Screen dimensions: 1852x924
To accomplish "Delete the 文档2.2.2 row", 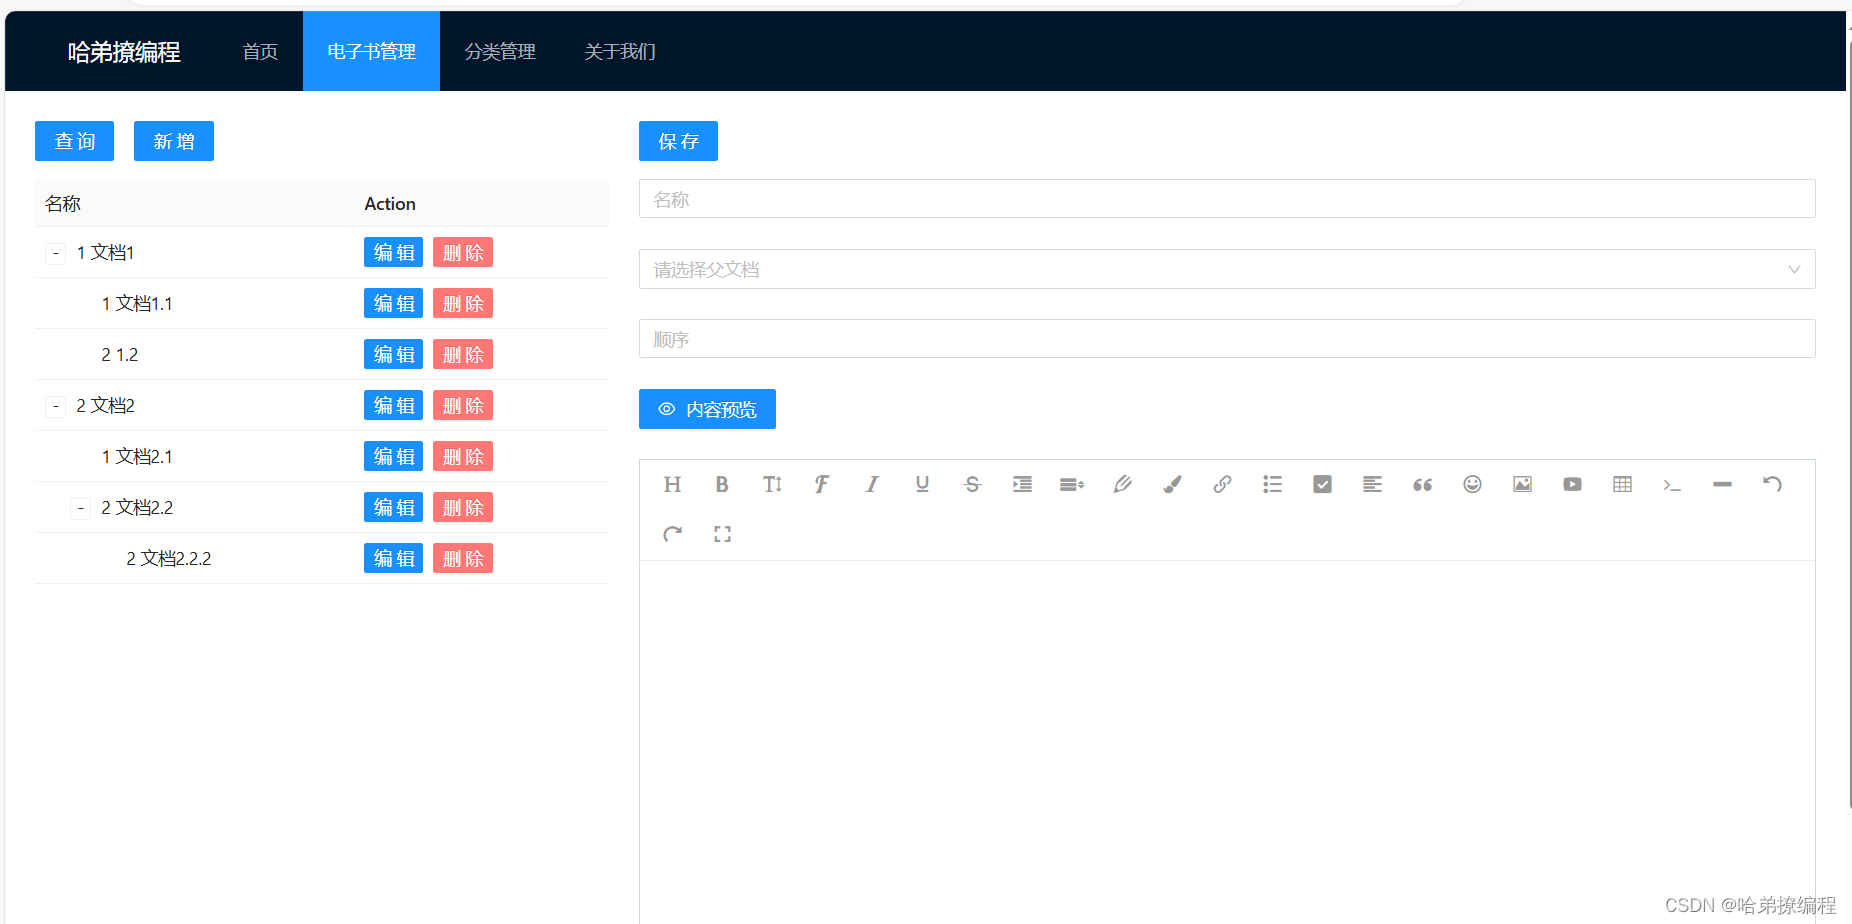I will coord(463,558).
